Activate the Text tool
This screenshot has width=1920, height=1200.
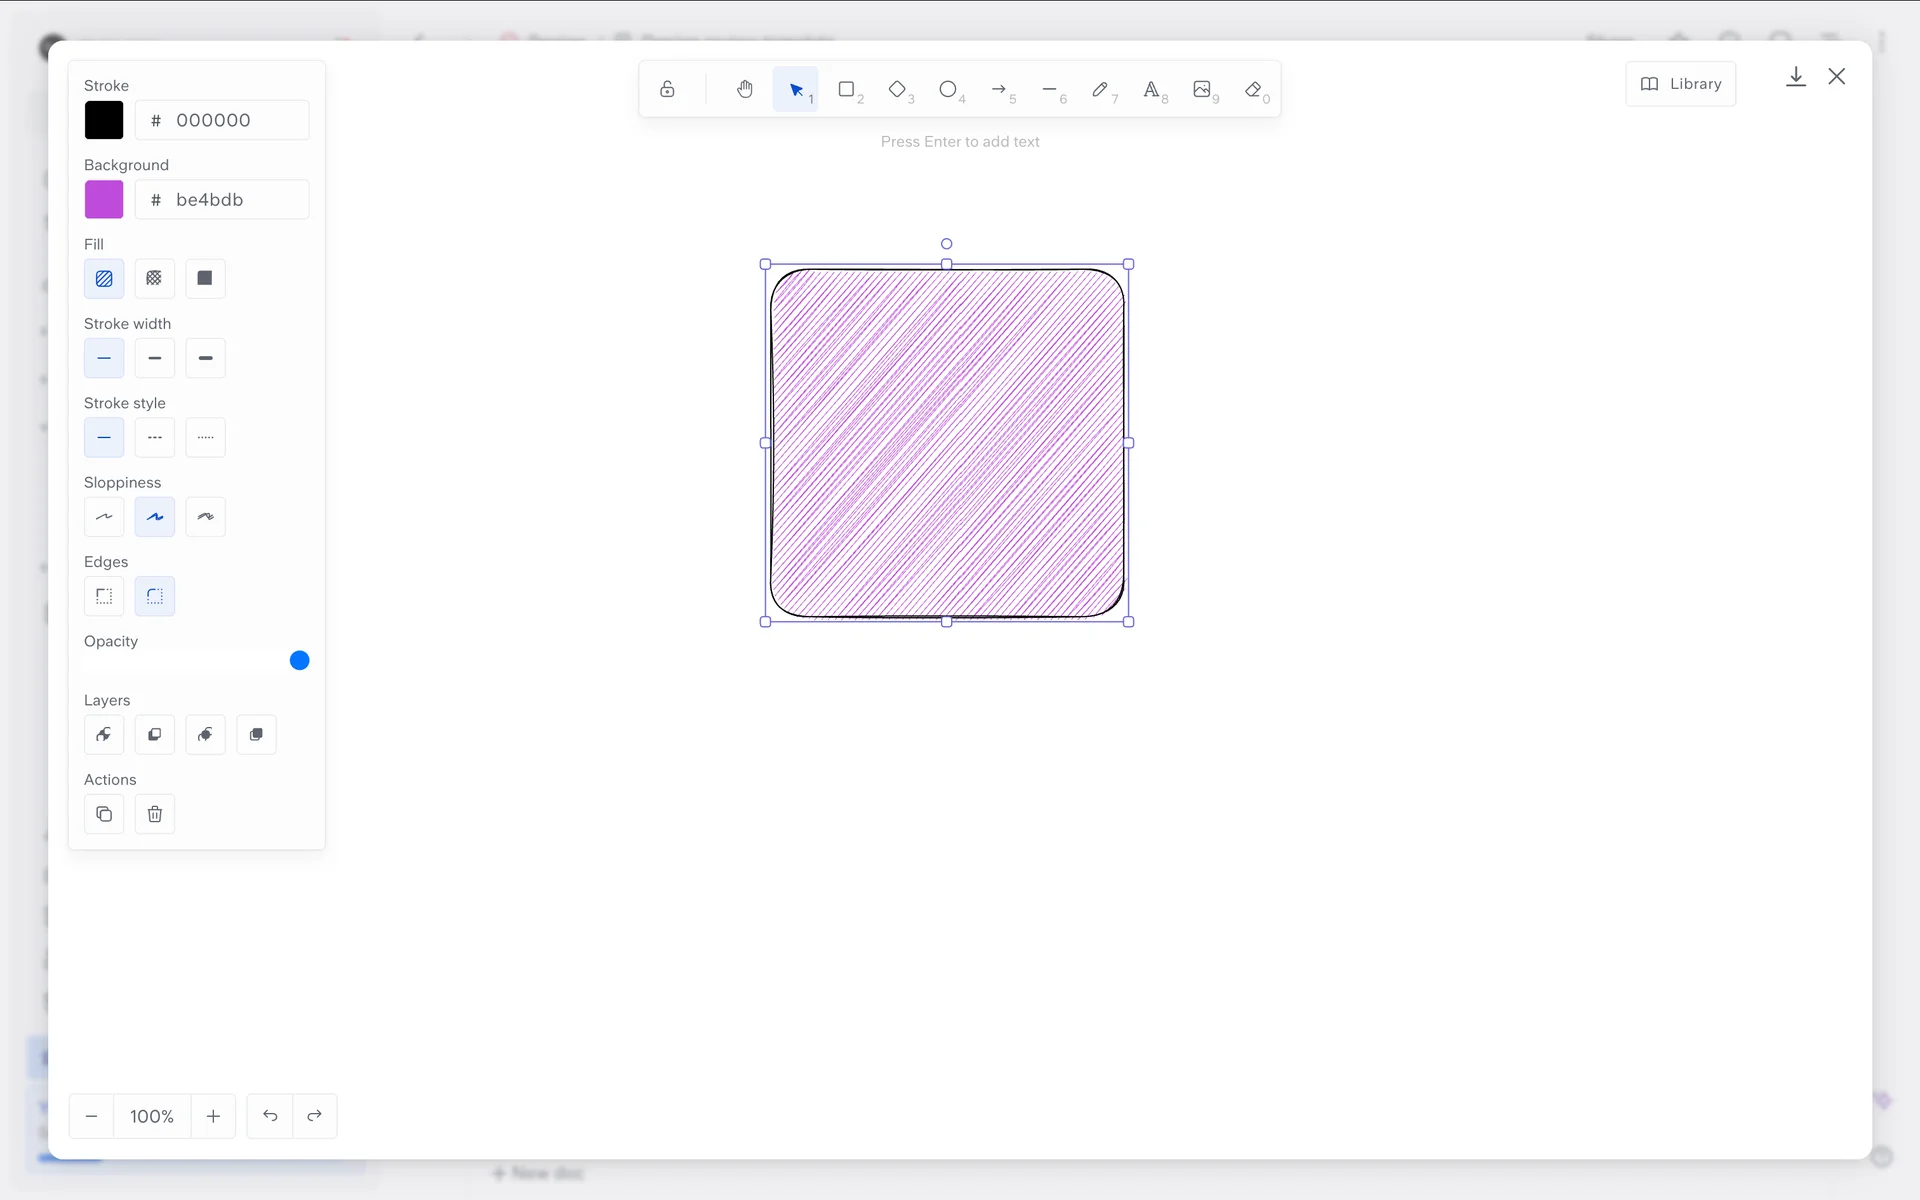click(x=1151, y=90)
